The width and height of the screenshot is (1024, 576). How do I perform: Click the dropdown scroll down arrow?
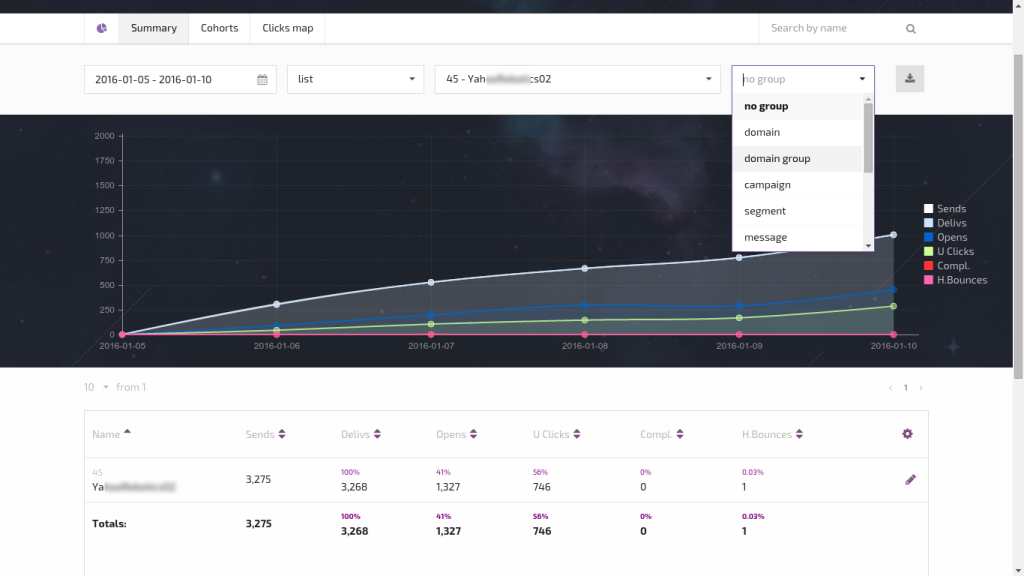[x=868, y=246]
